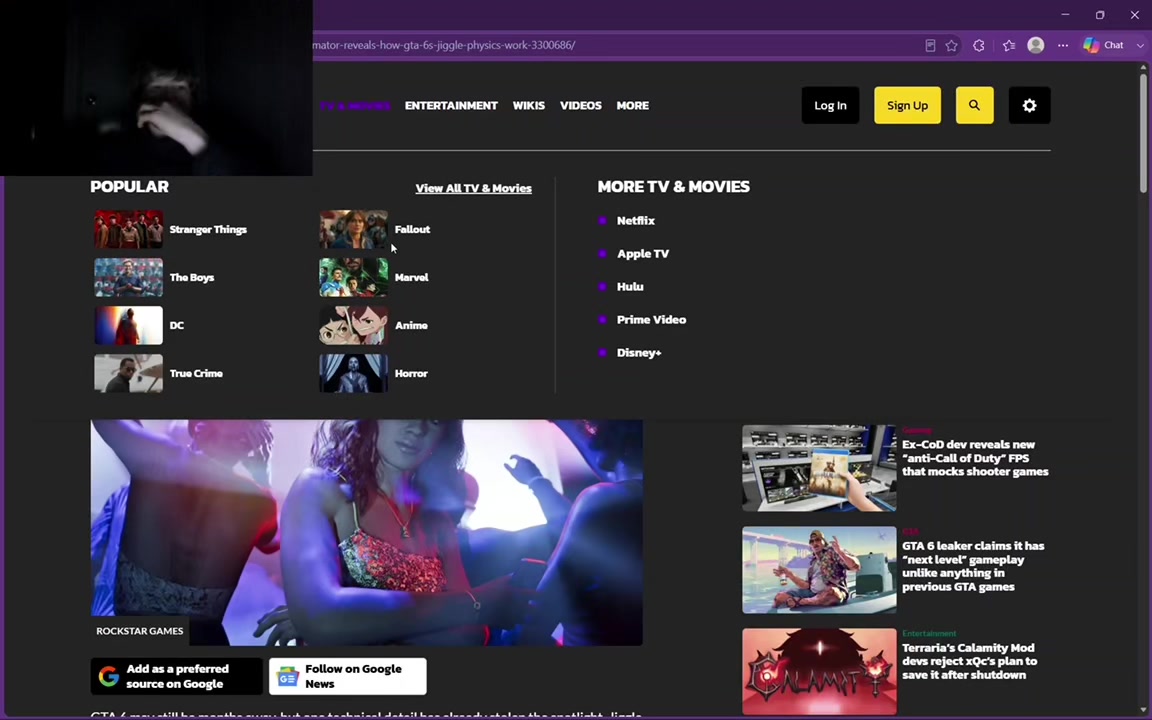This screenshot has height=720, width=1152.
Task: Click the Marvel text link
Action: pos(411,277)
